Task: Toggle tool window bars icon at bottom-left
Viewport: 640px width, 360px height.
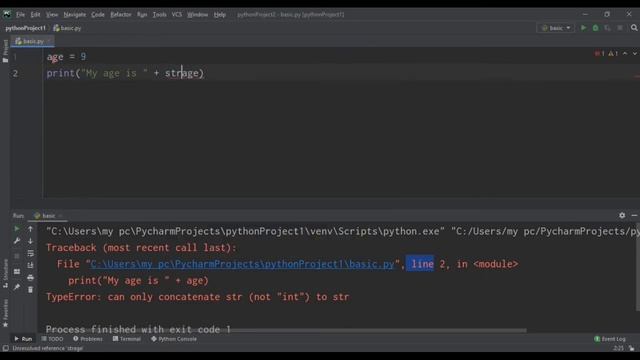Action: 5,348
